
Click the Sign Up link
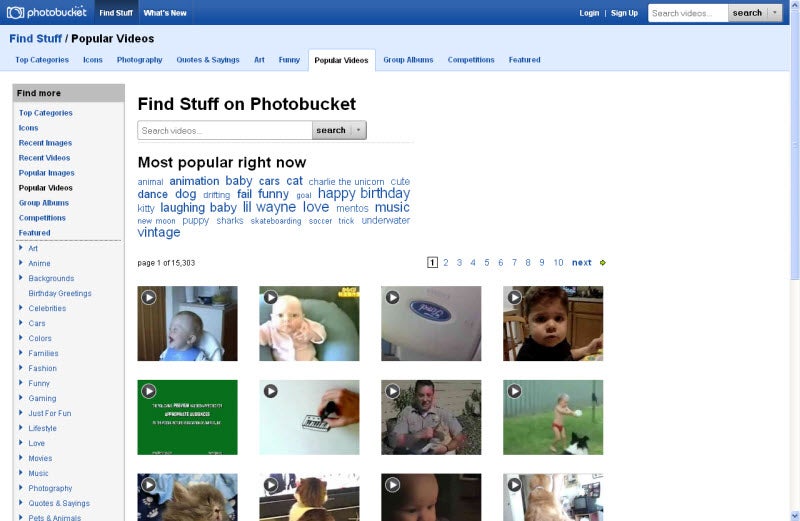coord(624,13)
